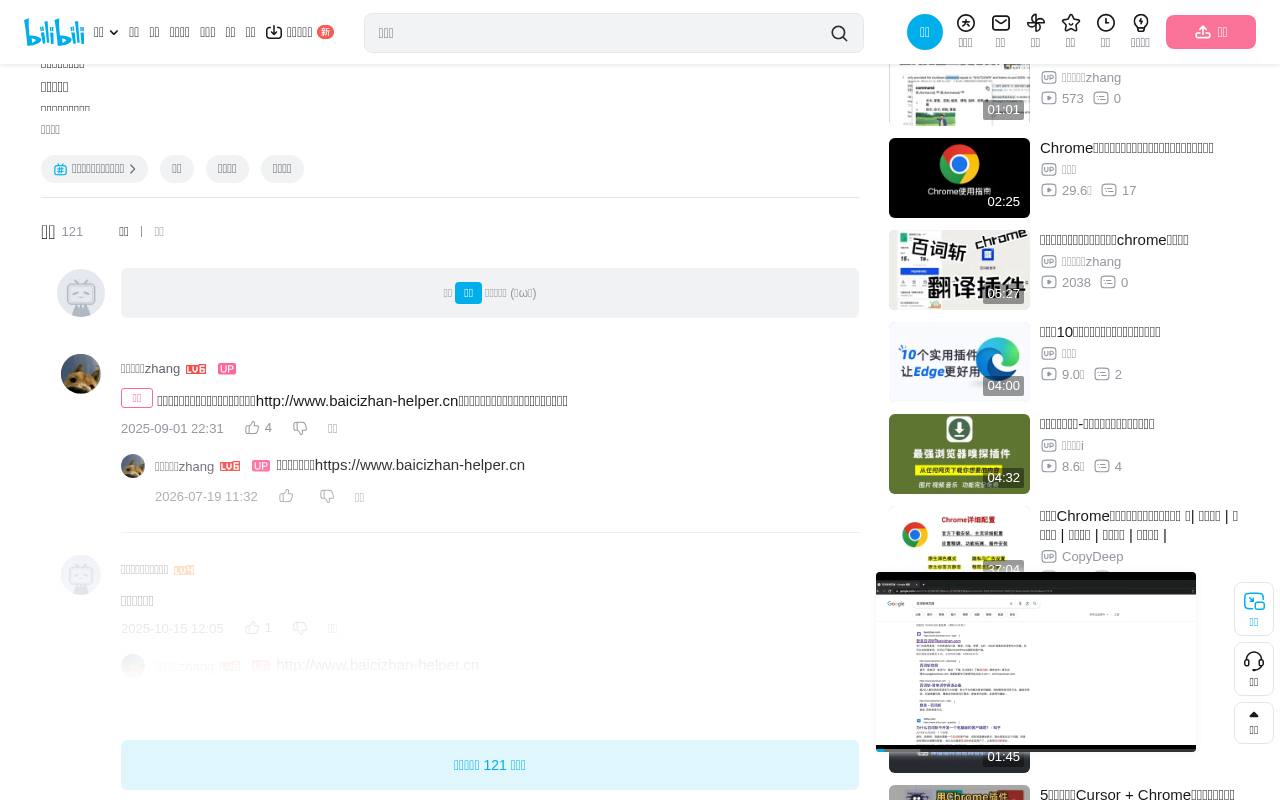This screenshot has width=1280, height=800.
Task: Click the floating mini video player
Action: click(1036, 661)
